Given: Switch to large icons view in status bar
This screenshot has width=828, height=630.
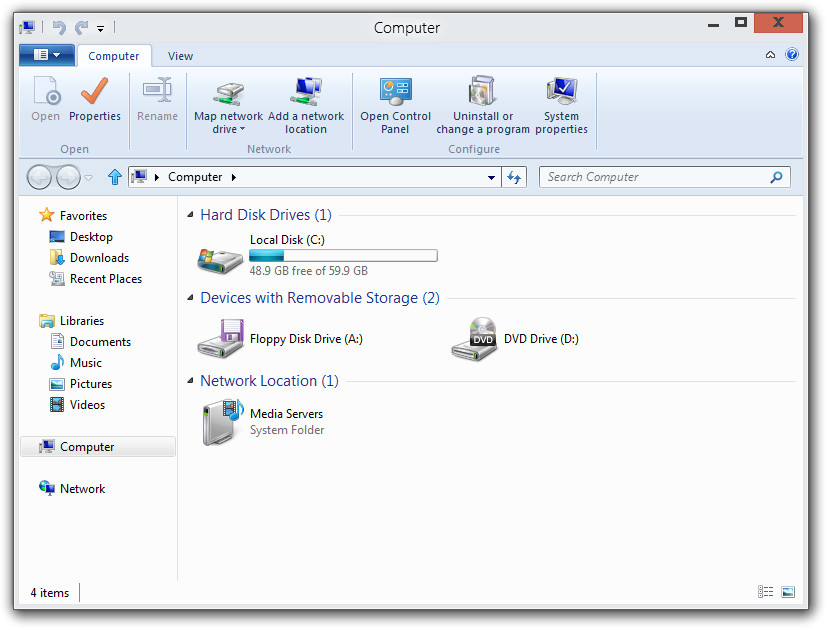Looking at the screenshot, I should (x=788, y=592).
